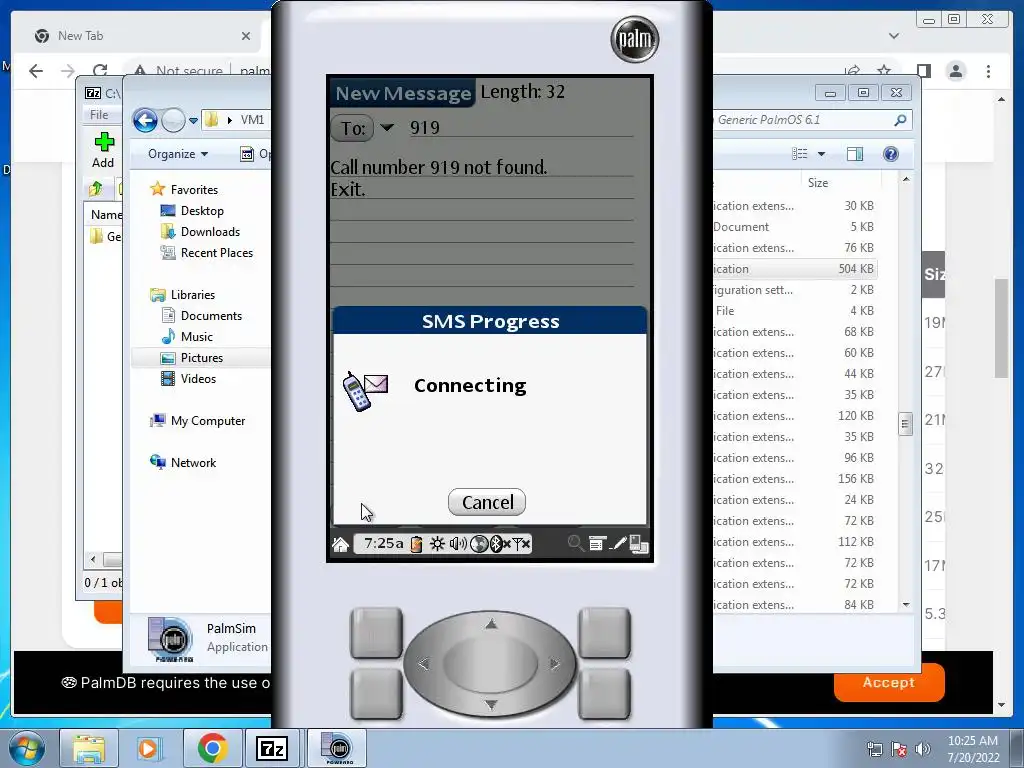Open the To: recipient dropdown arrow
1024x768 pixels.
click(x=387, y=127)
